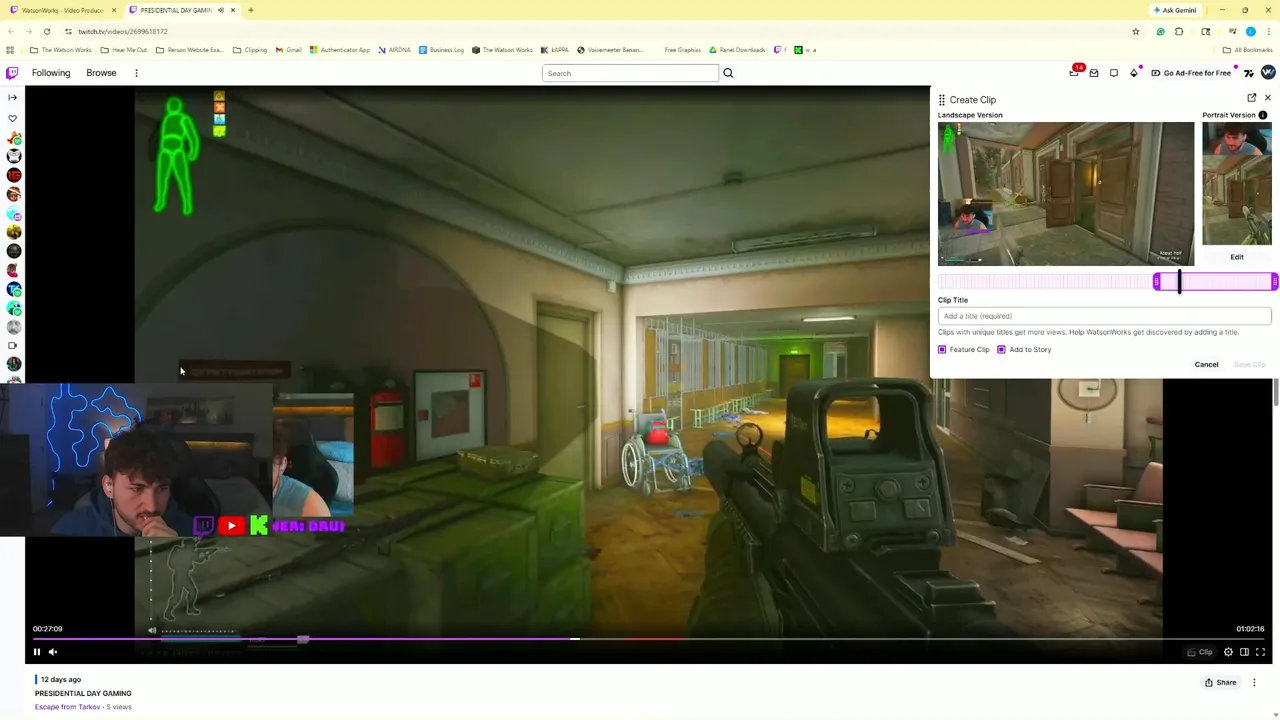
Task: Open the Bits diamond icon
Action: tap(1134, 73)
